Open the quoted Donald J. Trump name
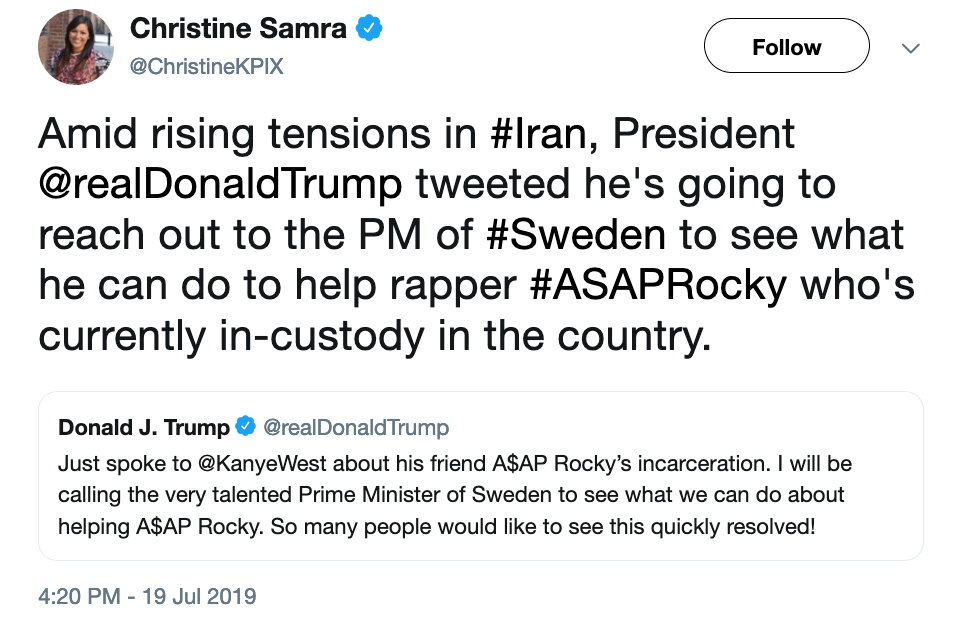Screen dimensions: 968x622 [x=144, y=428]
